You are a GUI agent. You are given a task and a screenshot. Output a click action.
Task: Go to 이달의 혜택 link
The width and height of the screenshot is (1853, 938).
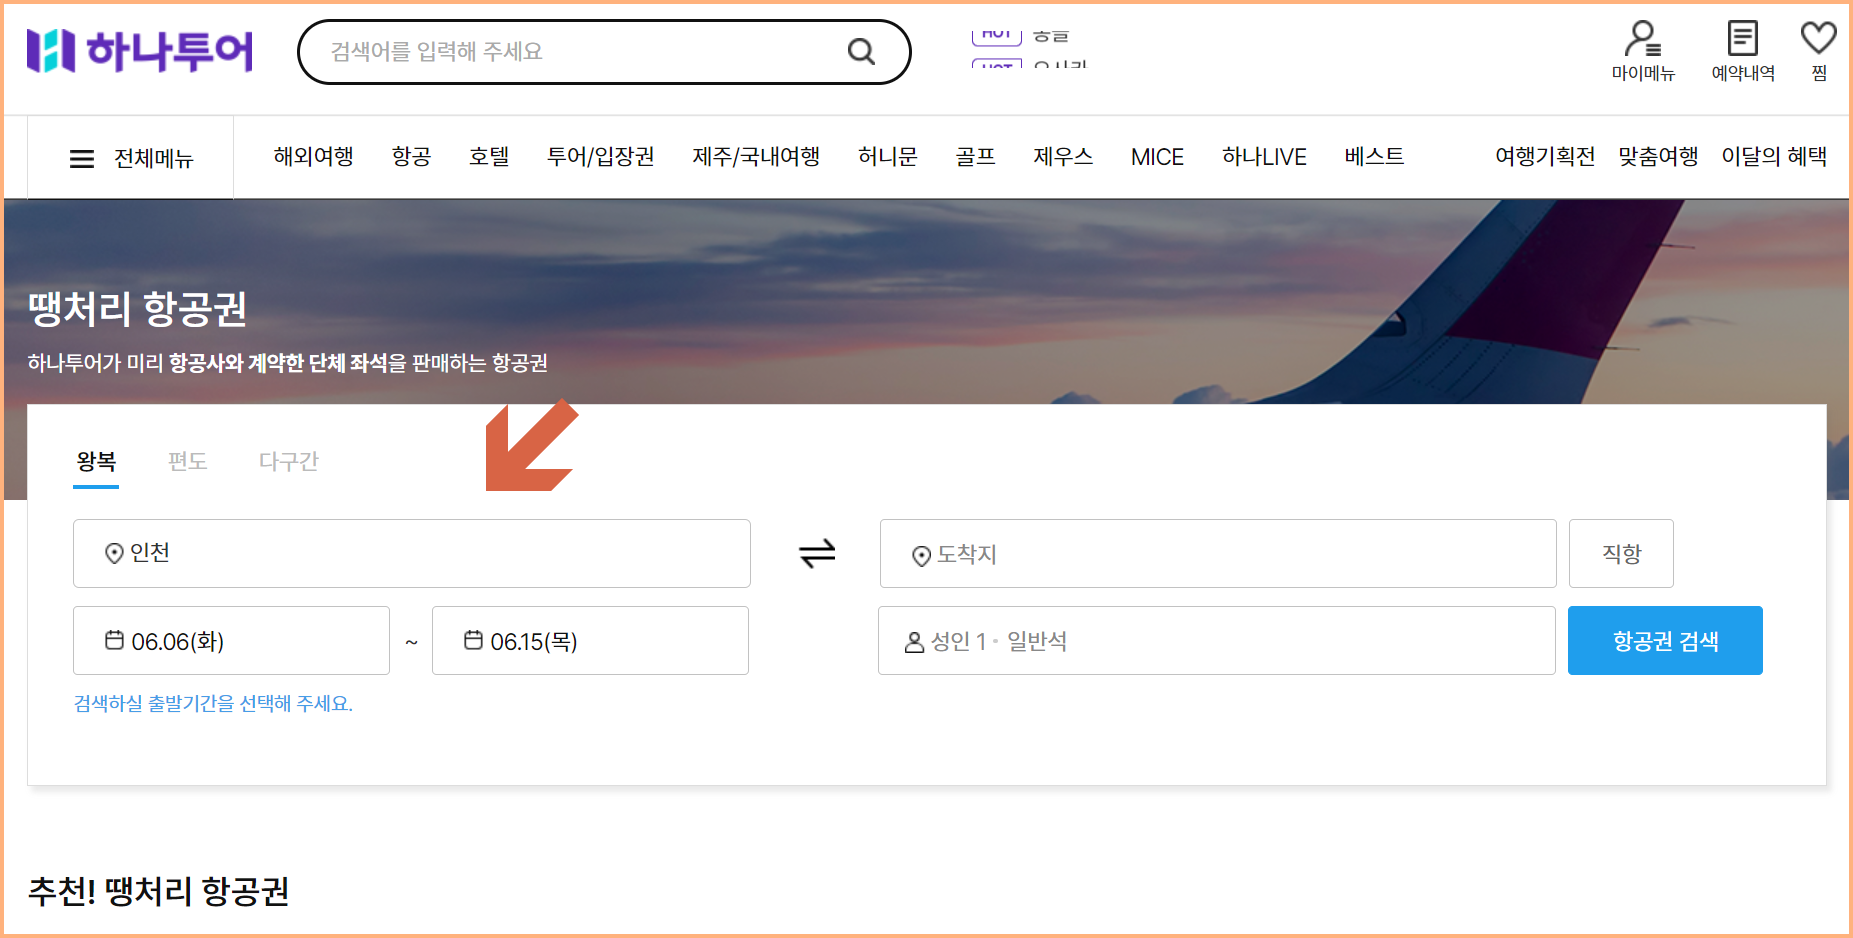1774,157
